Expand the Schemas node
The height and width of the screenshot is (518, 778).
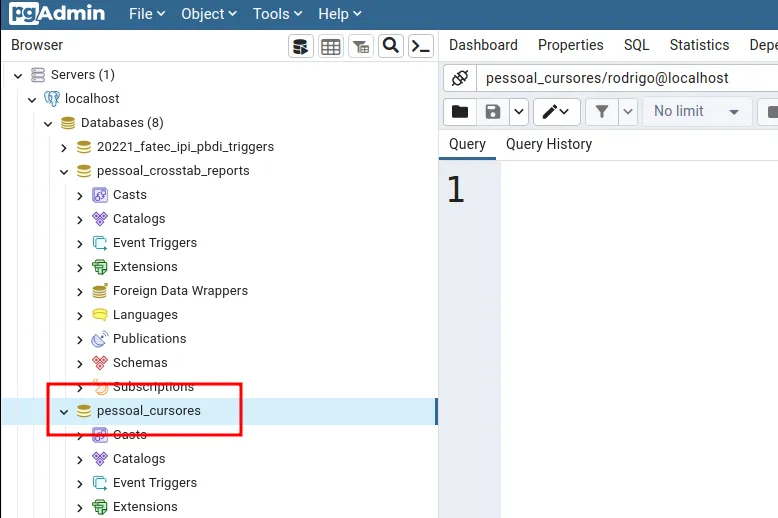click(x=80, y=364)
